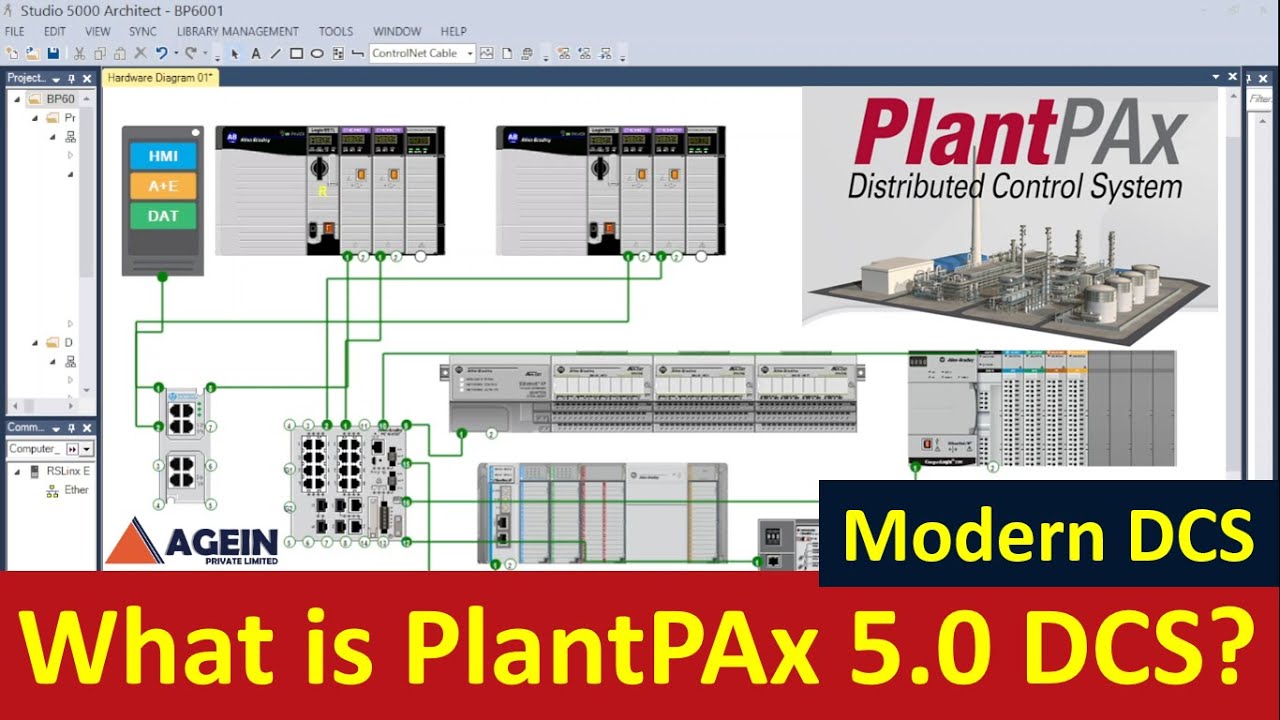Click the icon right of ellipse tool
The height and width of the screenshot is (720, 1280).
pos(338,53)
